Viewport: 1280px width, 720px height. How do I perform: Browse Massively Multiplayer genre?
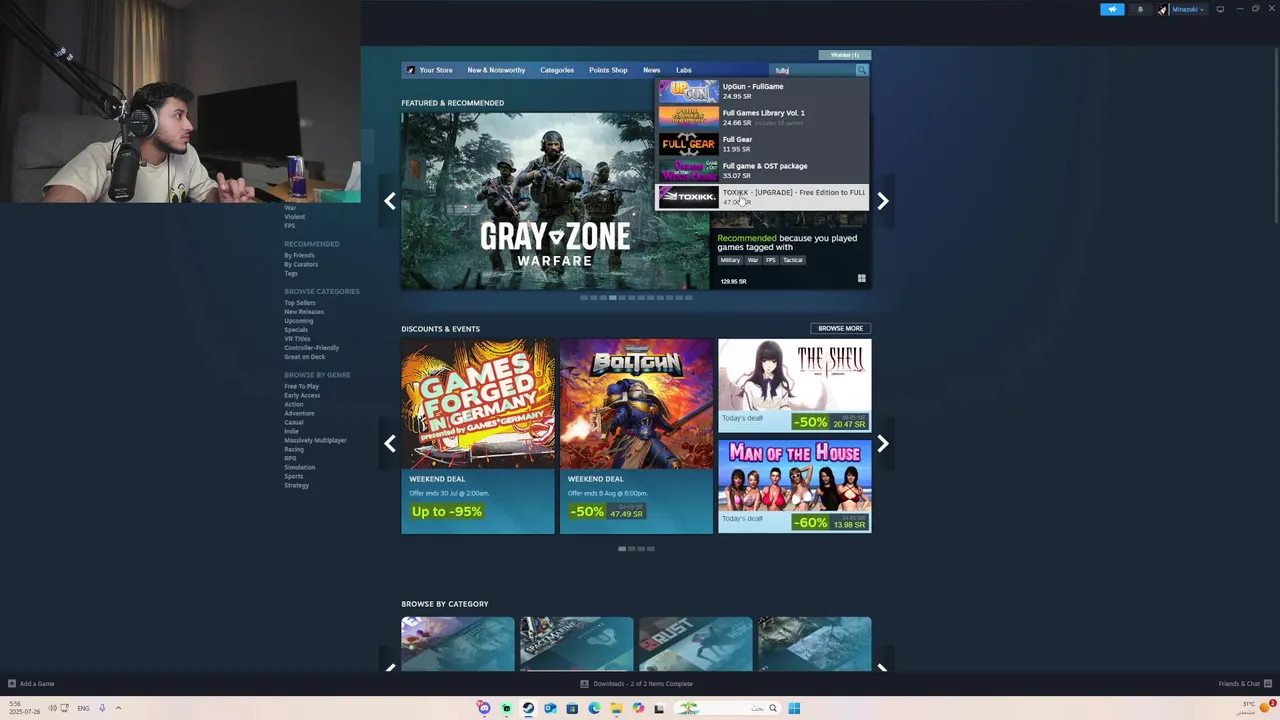(x=315, y=440)
